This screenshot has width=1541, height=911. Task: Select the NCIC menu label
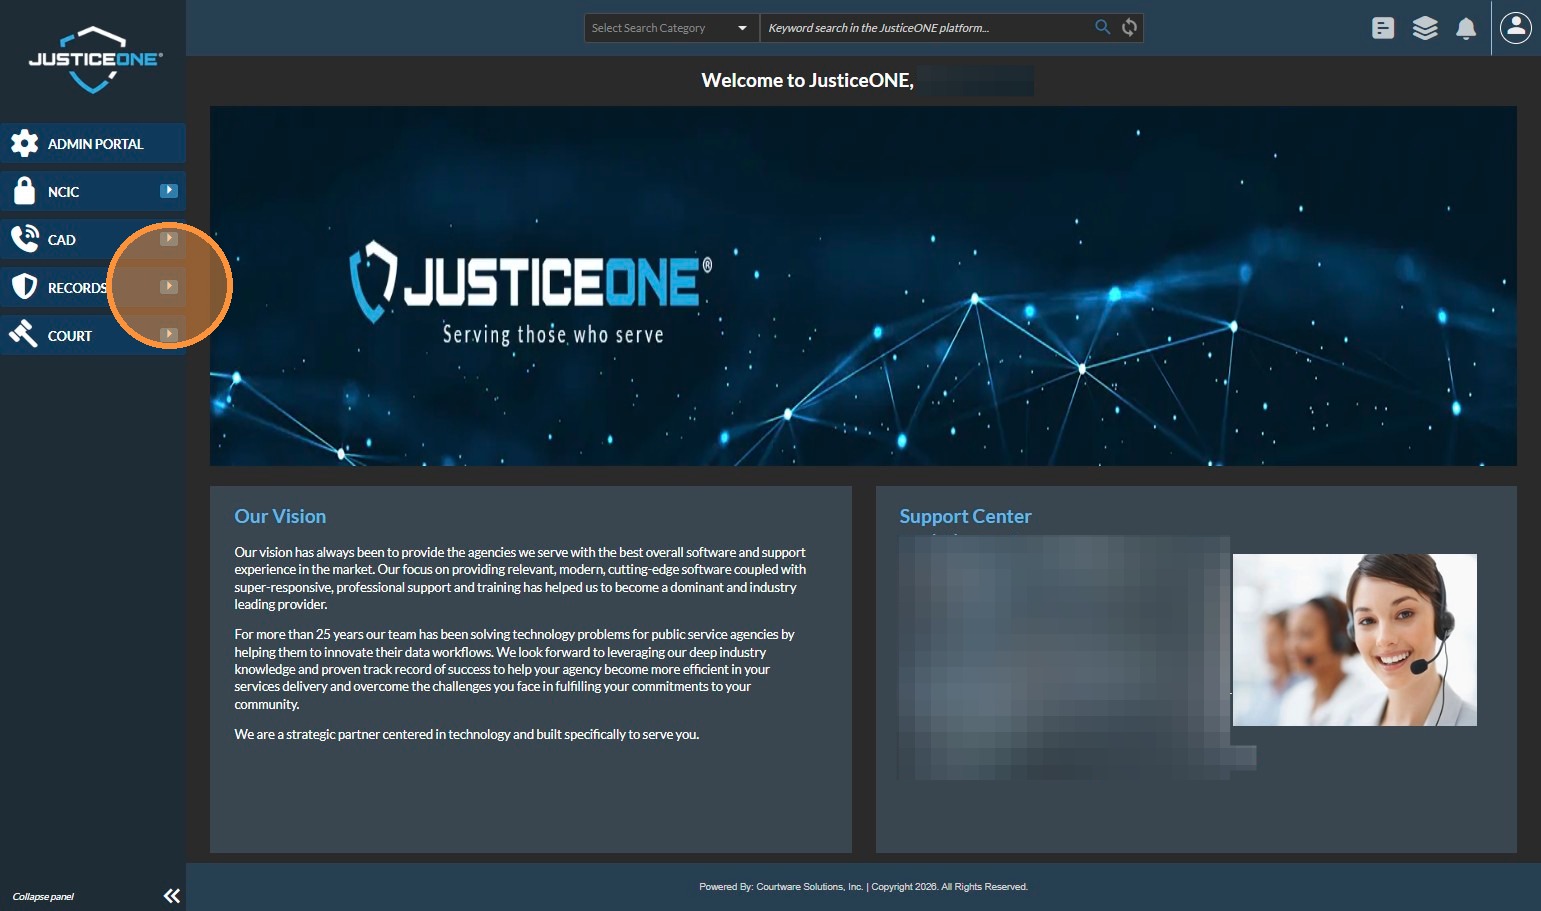63,192
